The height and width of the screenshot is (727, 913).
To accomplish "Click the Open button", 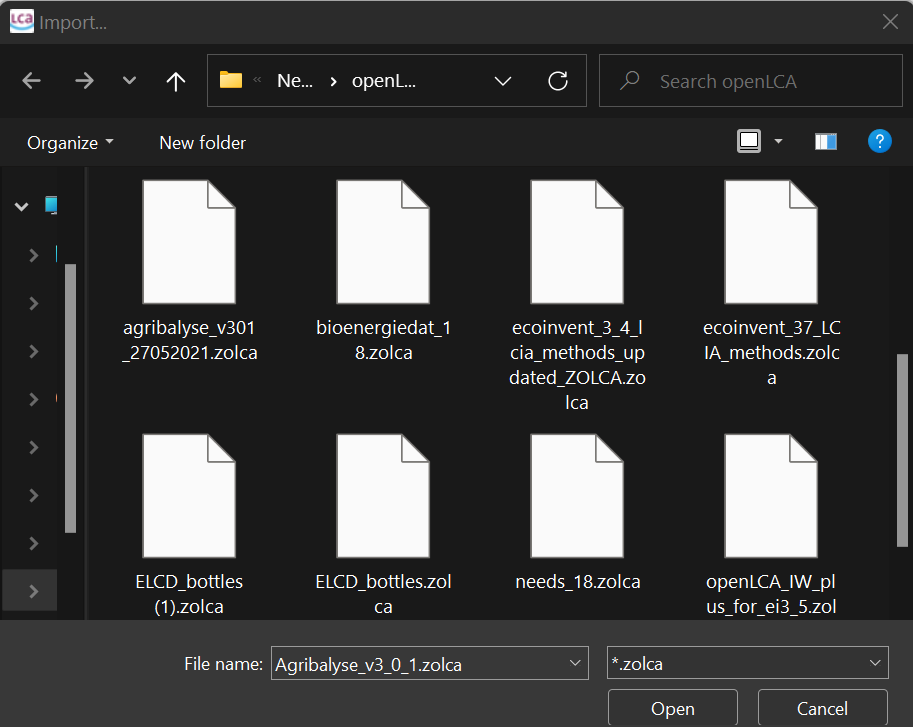I will [x=672, y=708].
